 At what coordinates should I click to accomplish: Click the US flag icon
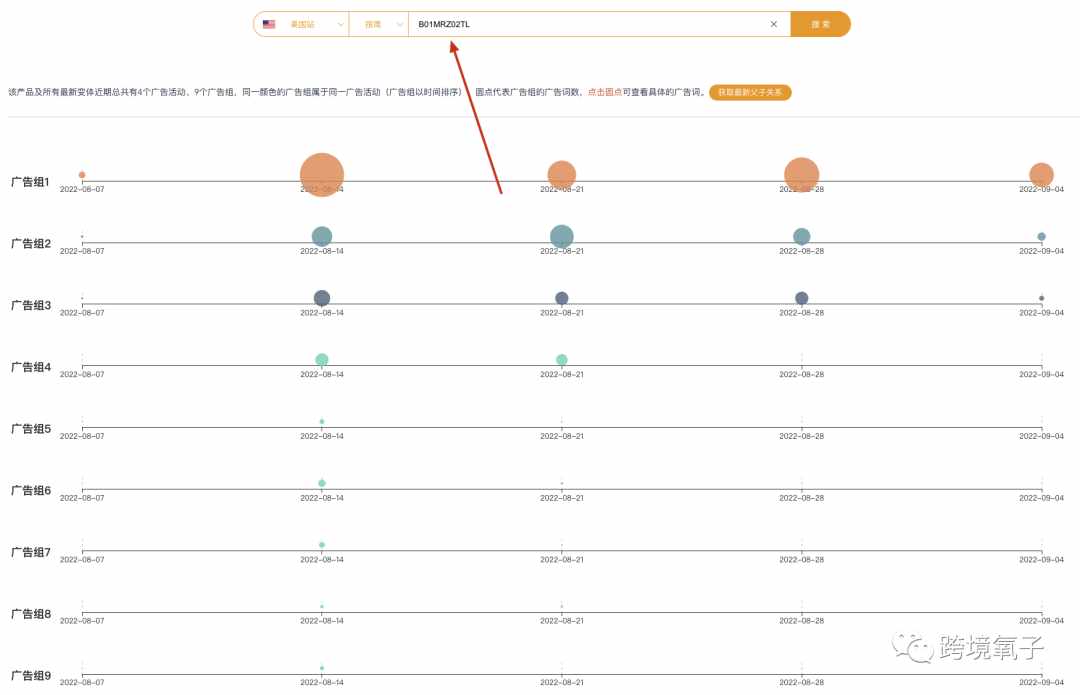(269, 24)
